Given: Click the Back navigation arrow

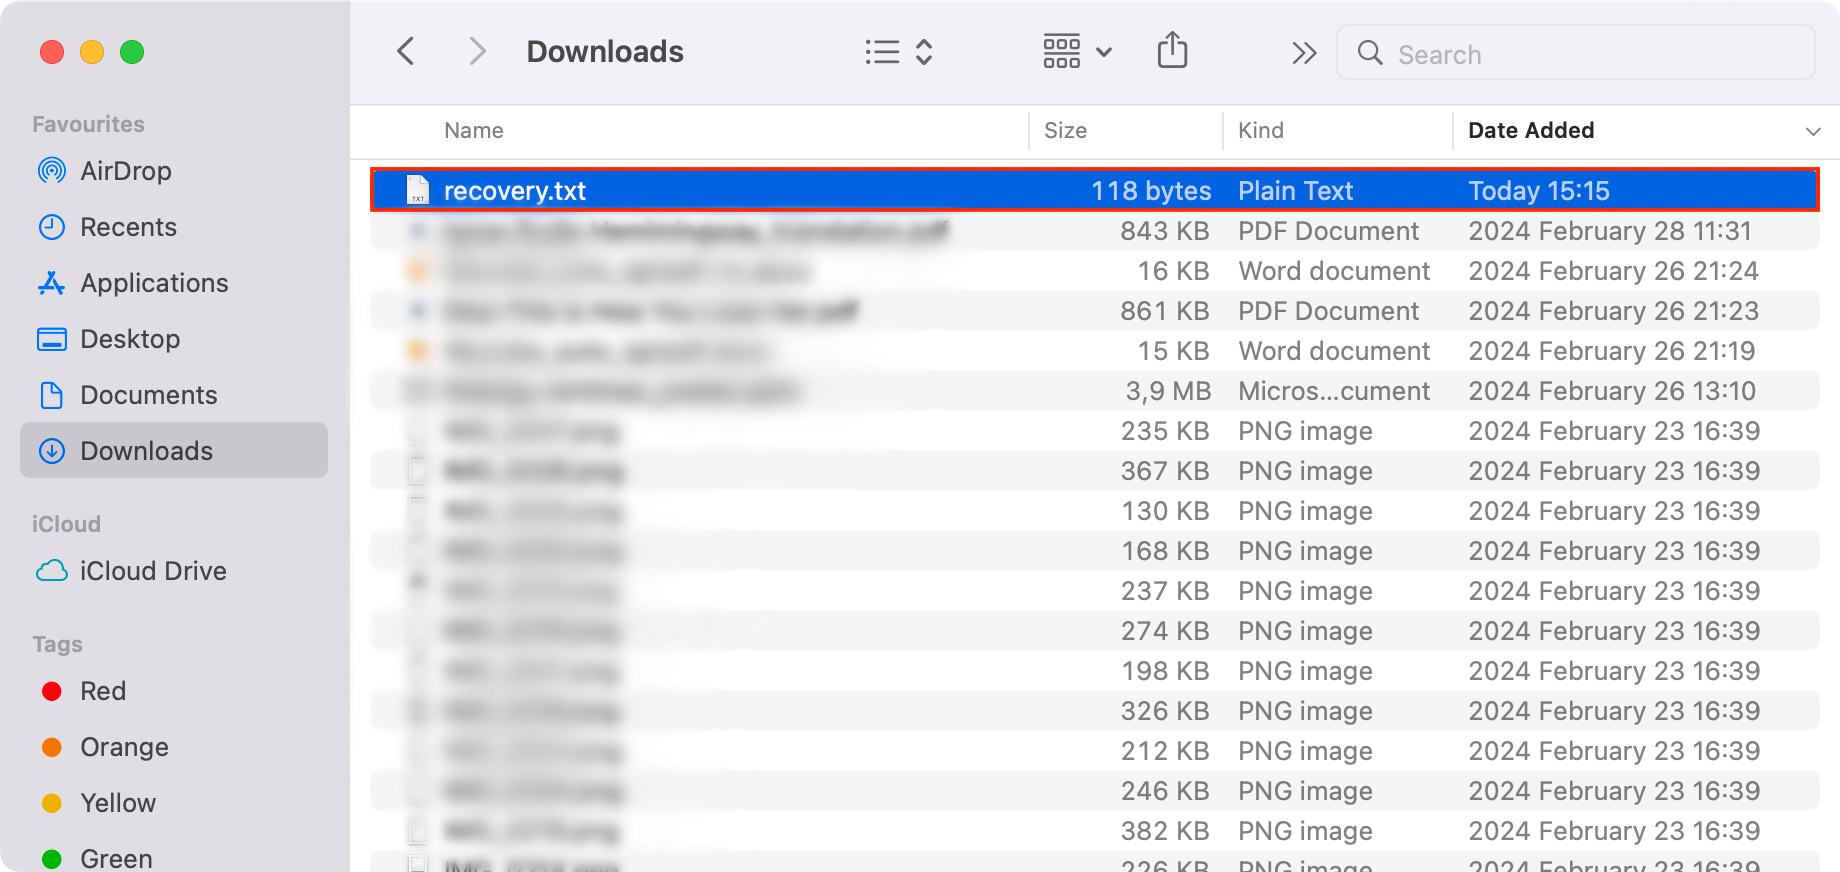Looking at the screenshot, I should (406, 51).
